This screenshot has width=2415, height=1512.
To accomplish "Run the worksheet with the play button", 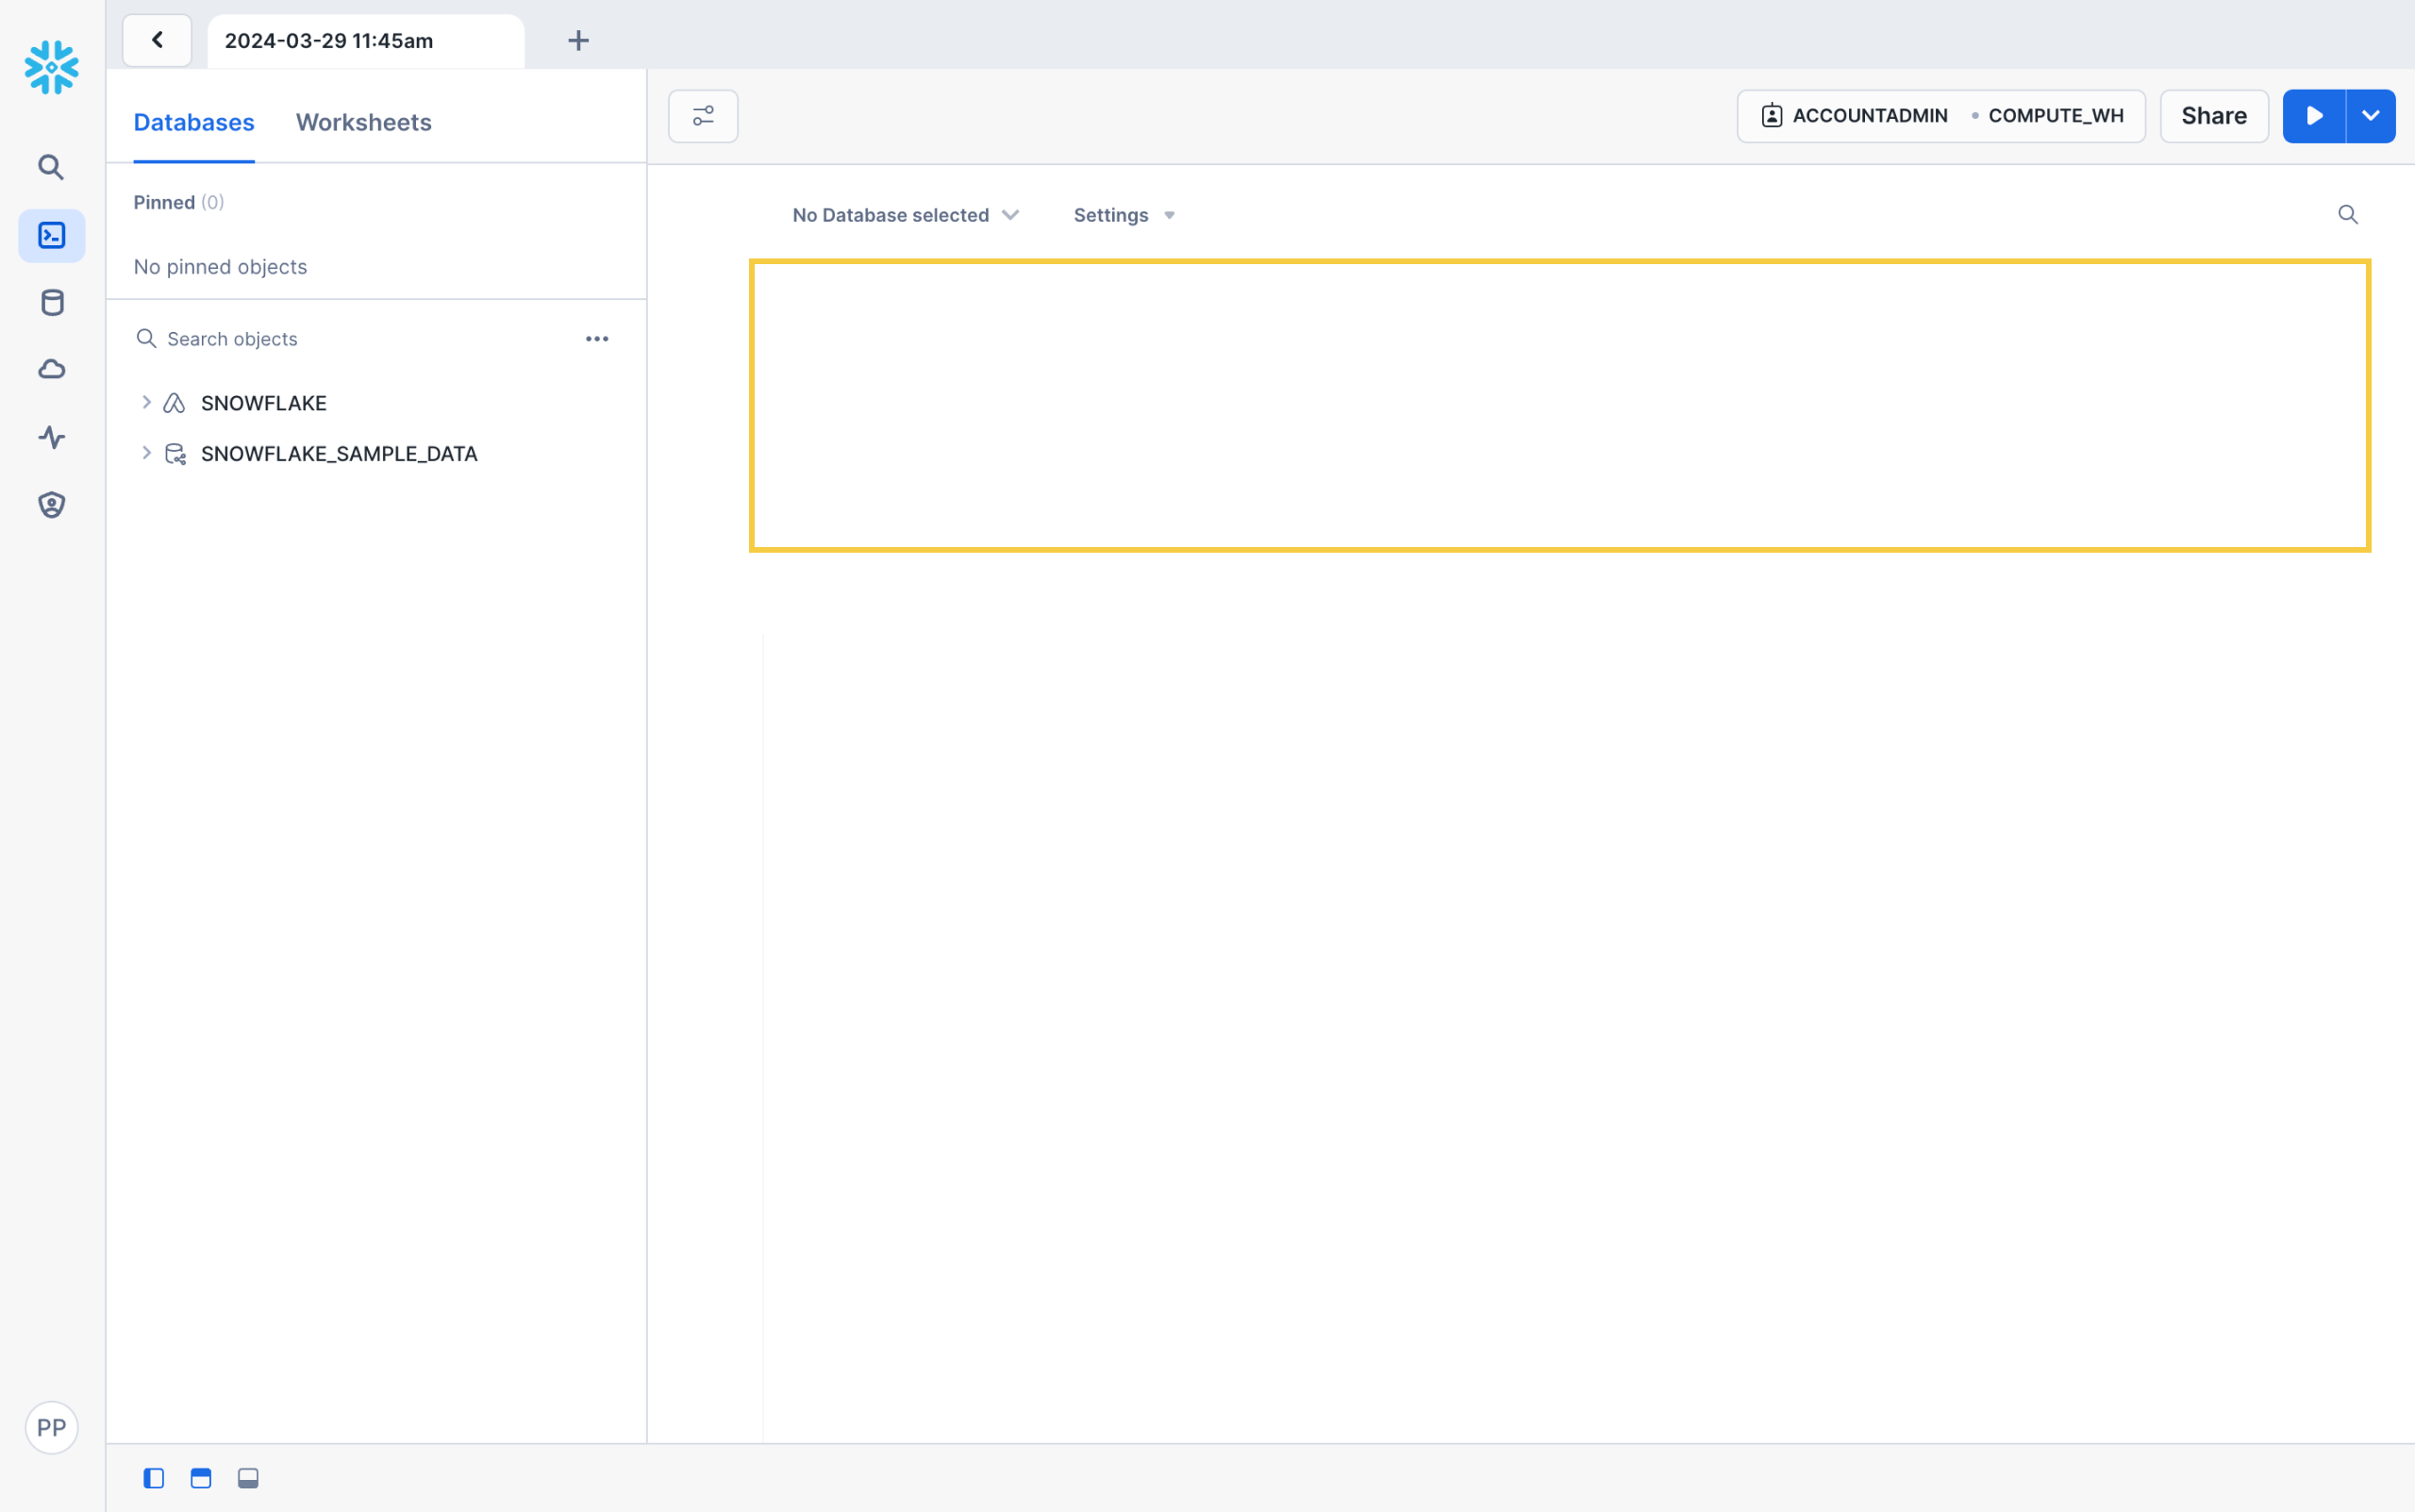I will 2313,116.
